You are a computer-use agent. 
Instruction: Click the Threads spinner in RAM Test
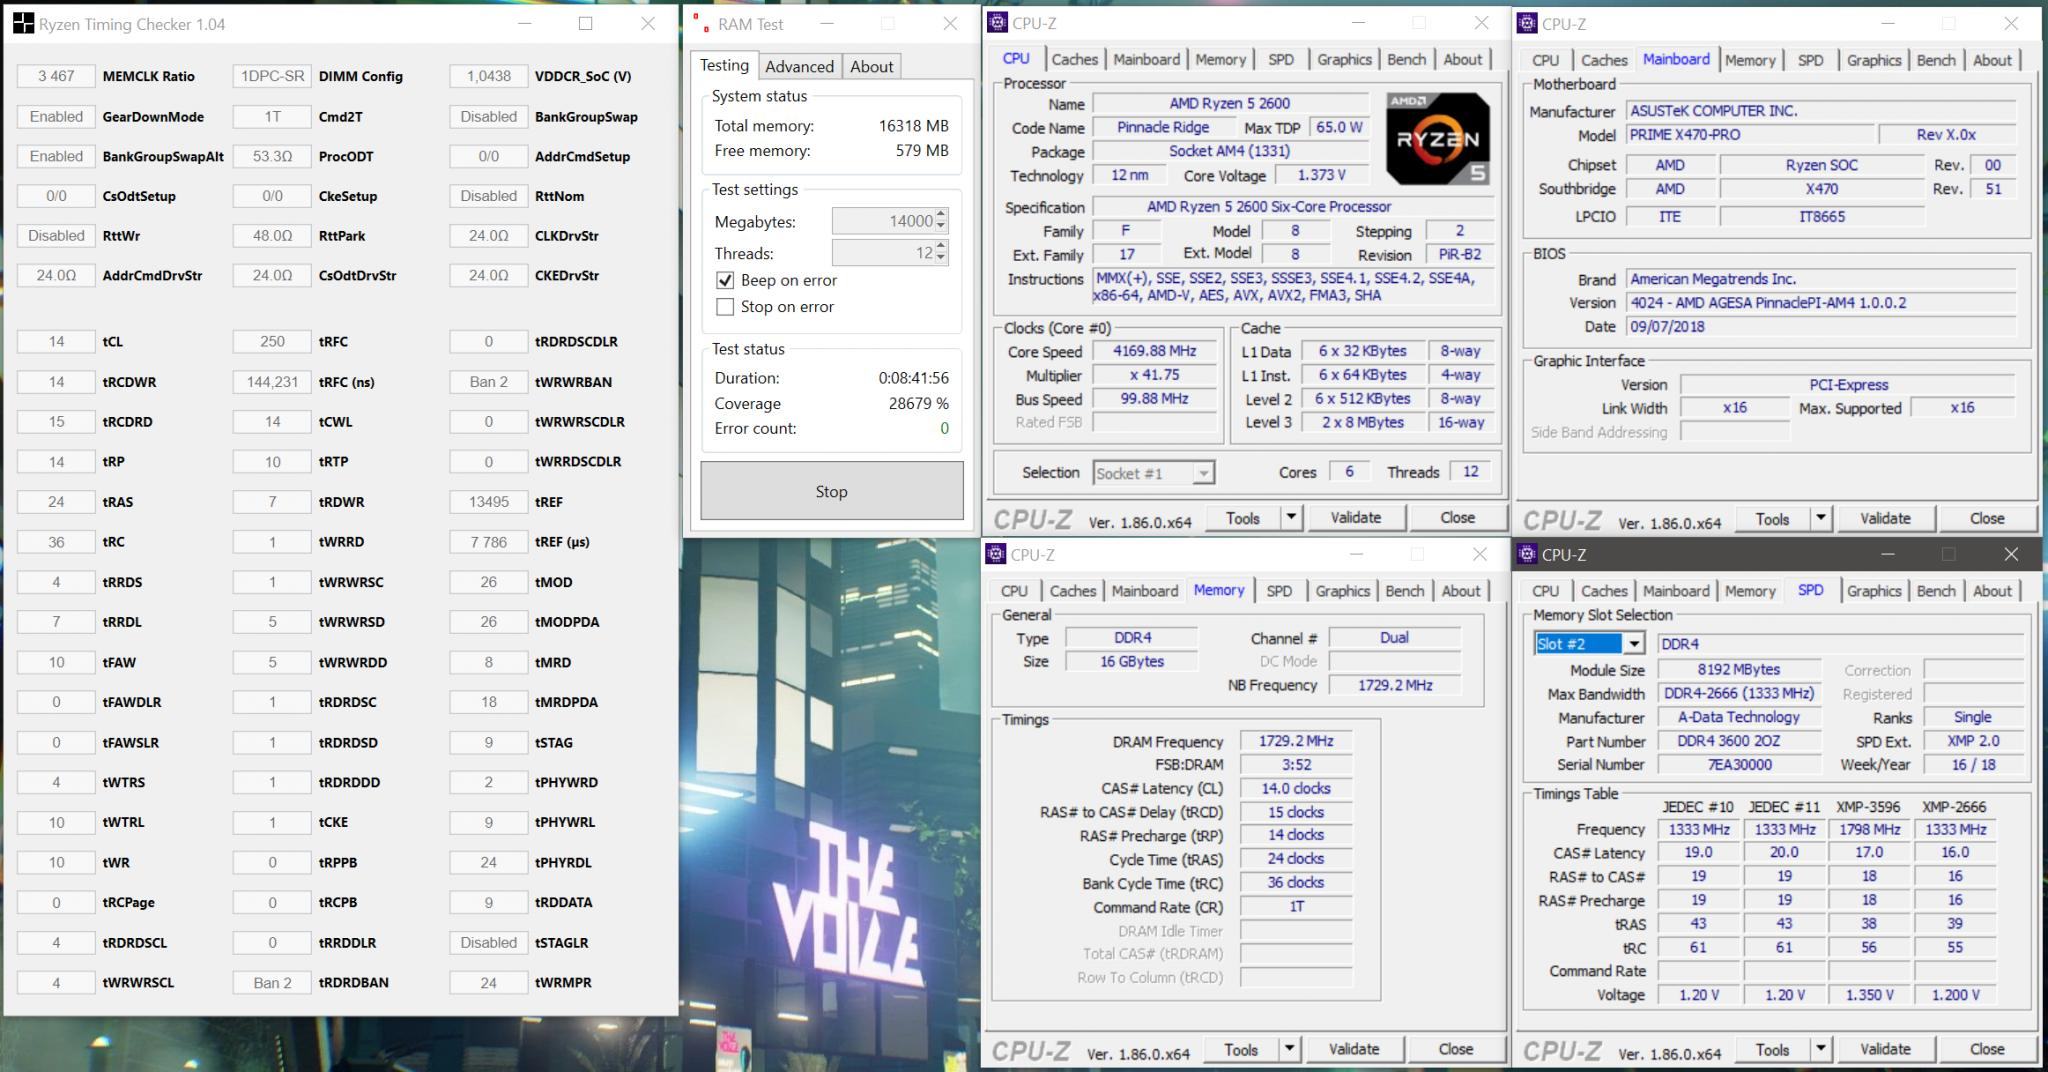click(941, 253)
